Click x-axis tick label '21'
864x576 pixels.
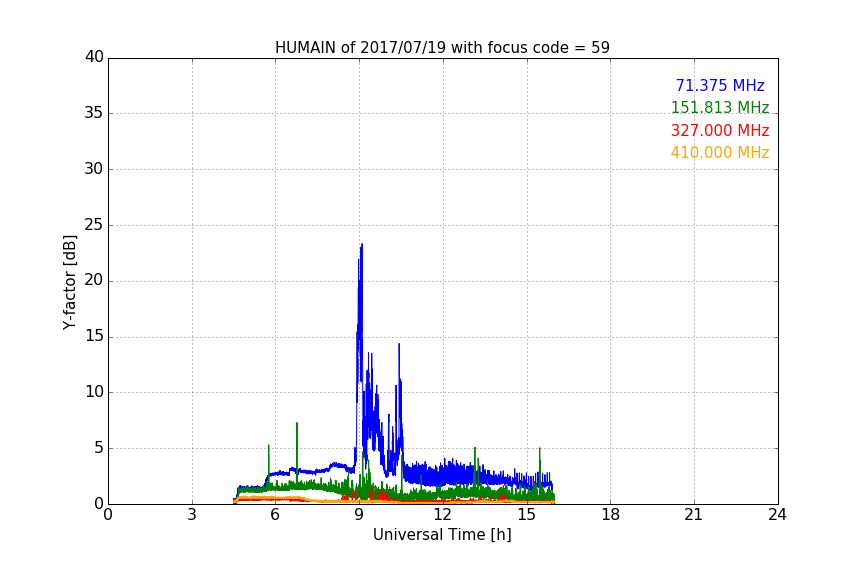[x=694, y=515]
